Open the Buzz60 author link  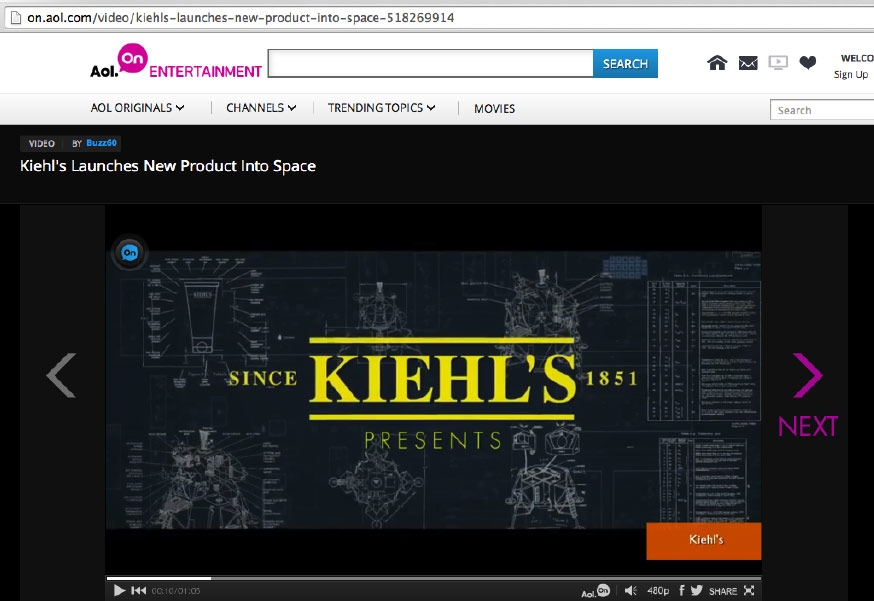tap(101, 143)
